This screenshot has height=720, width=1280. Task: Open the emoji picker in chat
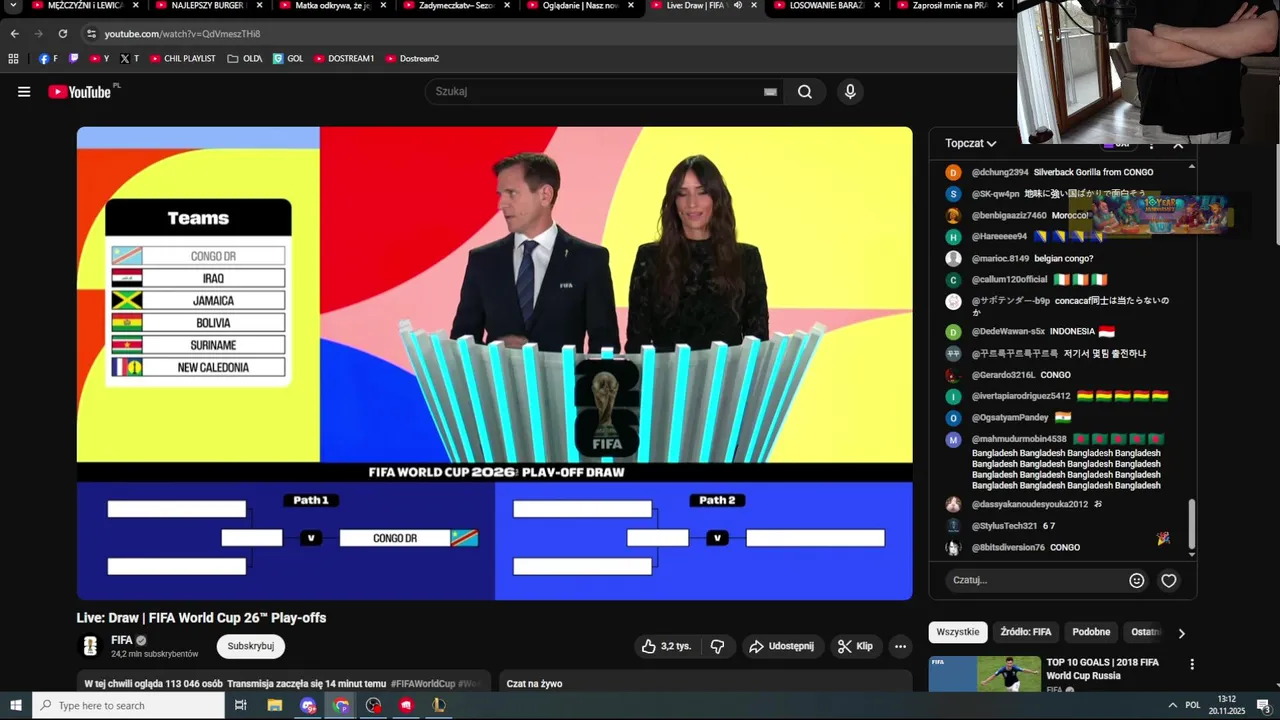pos(1137,580)
